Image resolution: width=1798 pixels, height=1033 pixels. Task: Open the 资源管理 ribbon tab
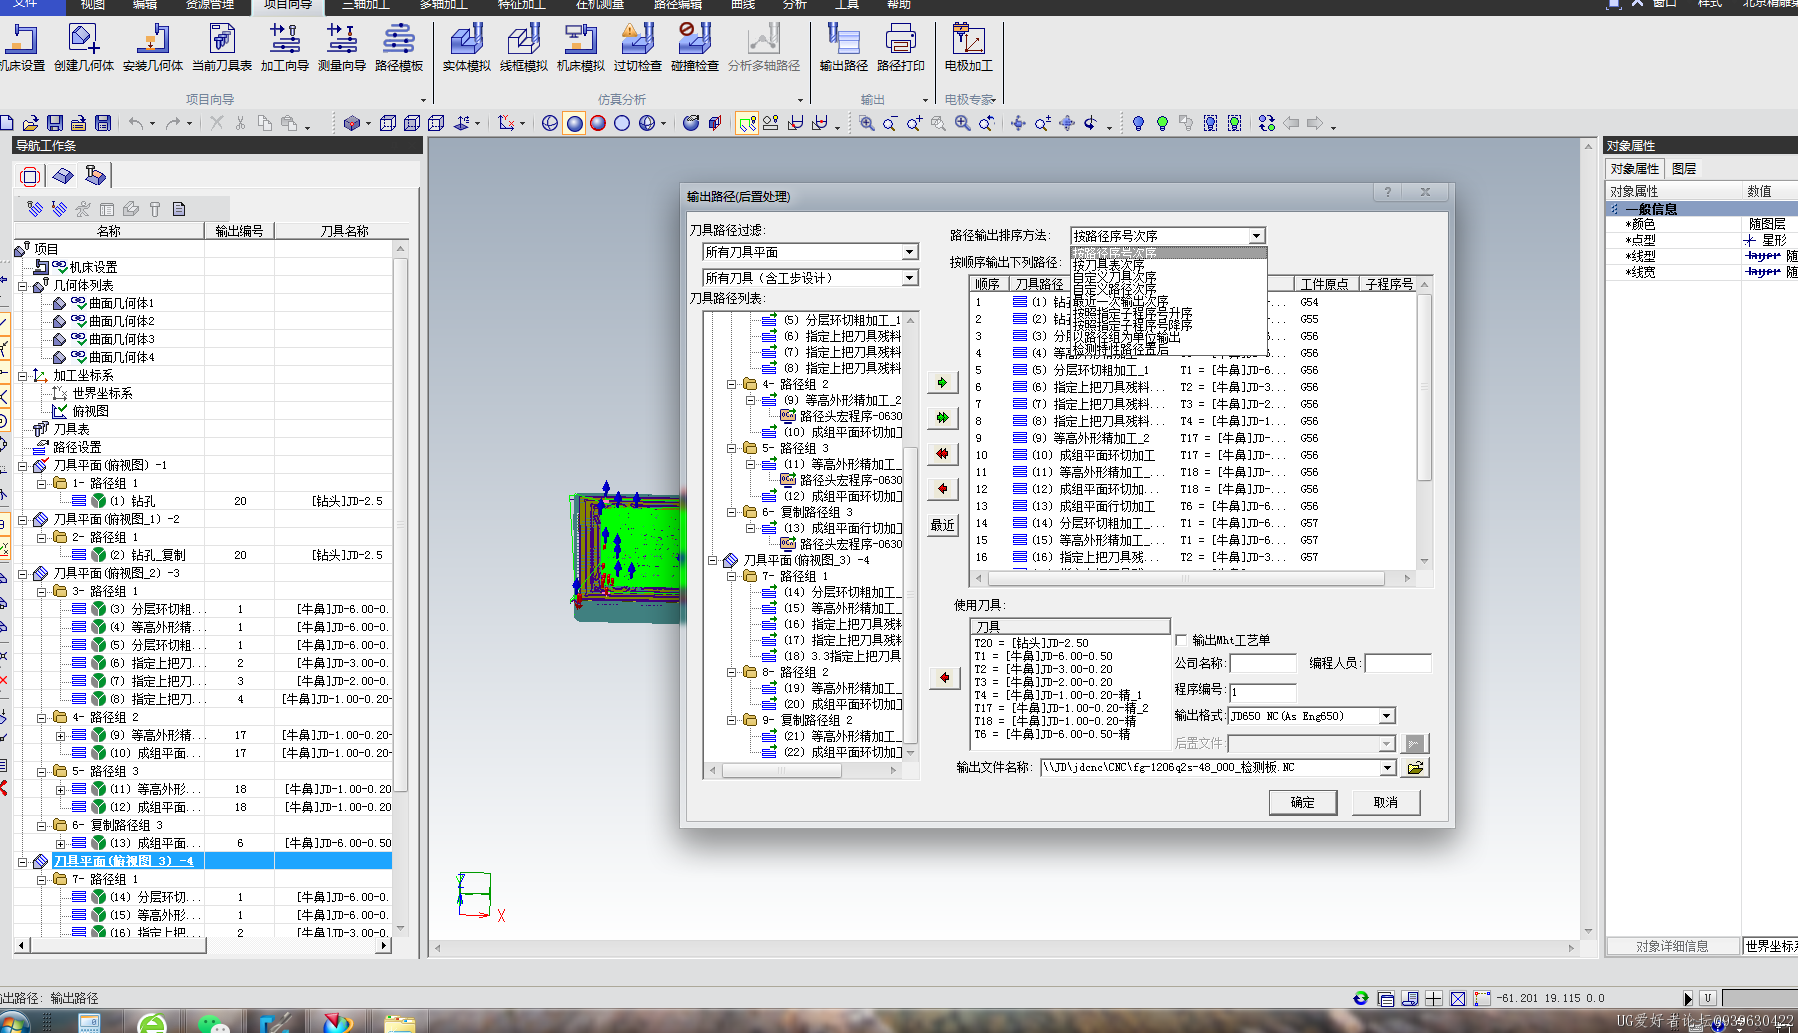tap(210, 6)
